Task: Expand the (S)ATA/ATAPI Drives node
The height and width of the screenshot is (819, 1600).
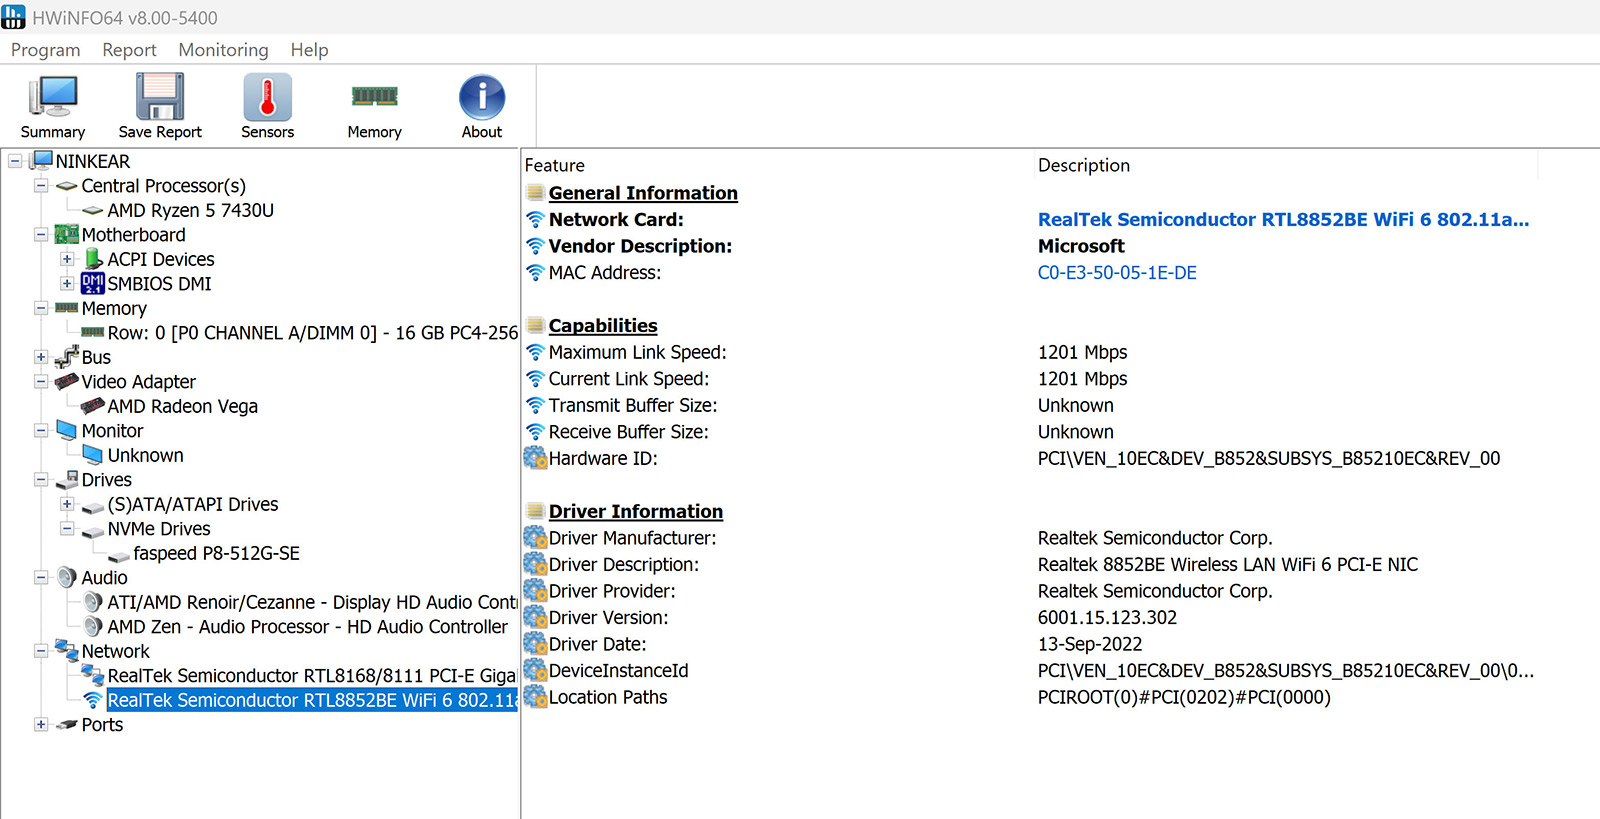Action: [x=67, y=504]
